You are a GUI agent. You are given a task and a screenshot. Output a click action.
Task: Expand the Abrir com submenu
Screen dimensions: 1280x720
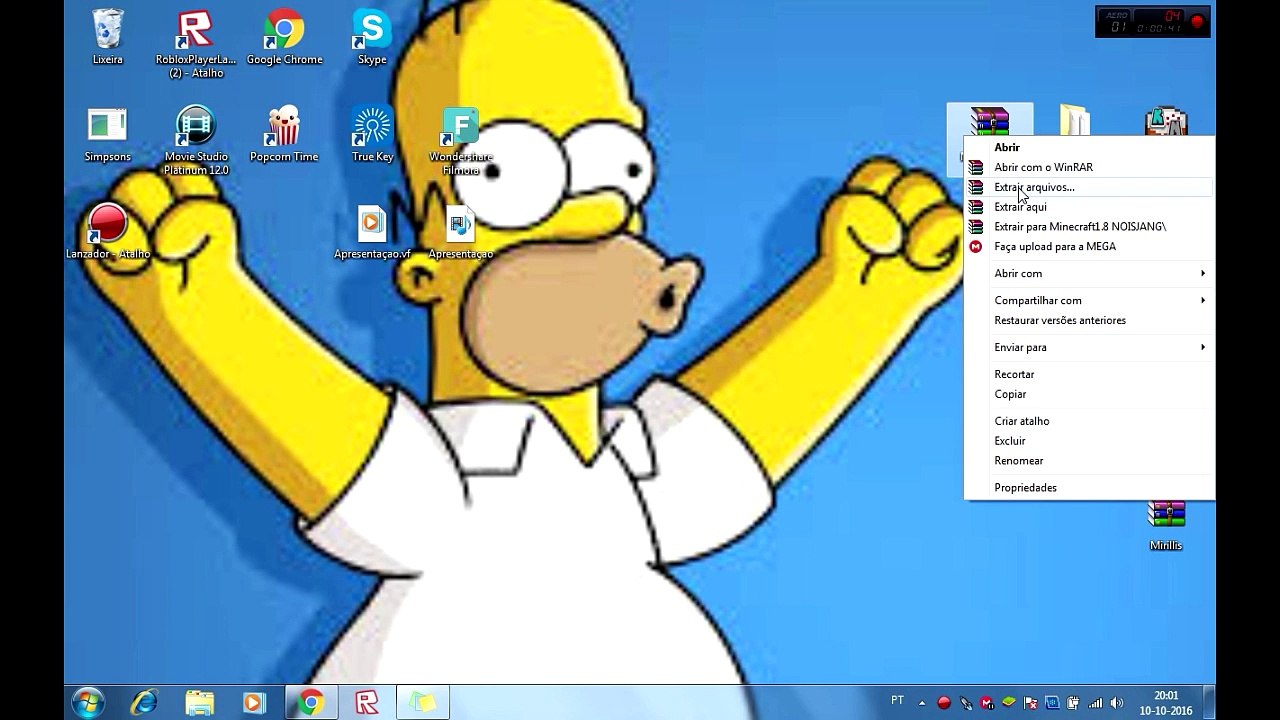[1089, 273]
